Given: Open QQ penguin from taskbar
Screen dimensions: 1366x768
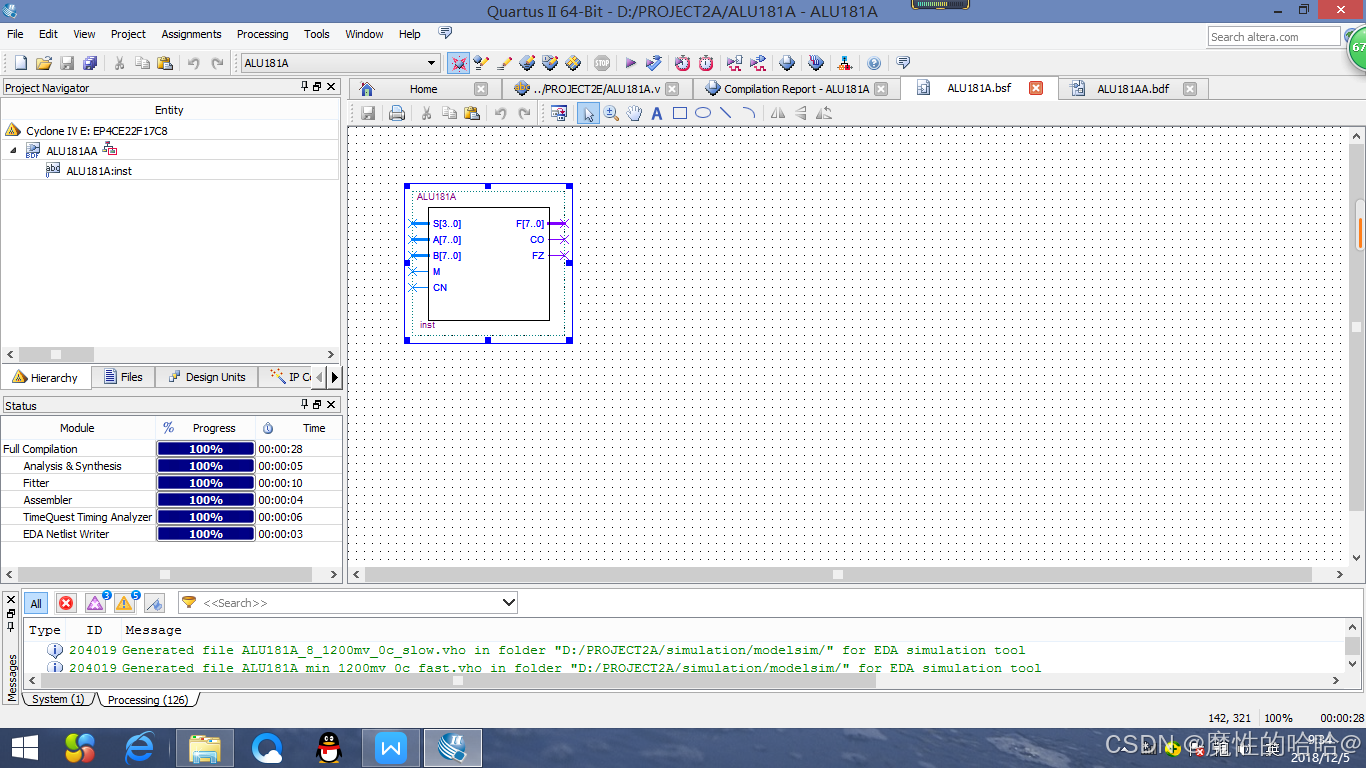Looking at the screenshot, I should tap(328, 747).
